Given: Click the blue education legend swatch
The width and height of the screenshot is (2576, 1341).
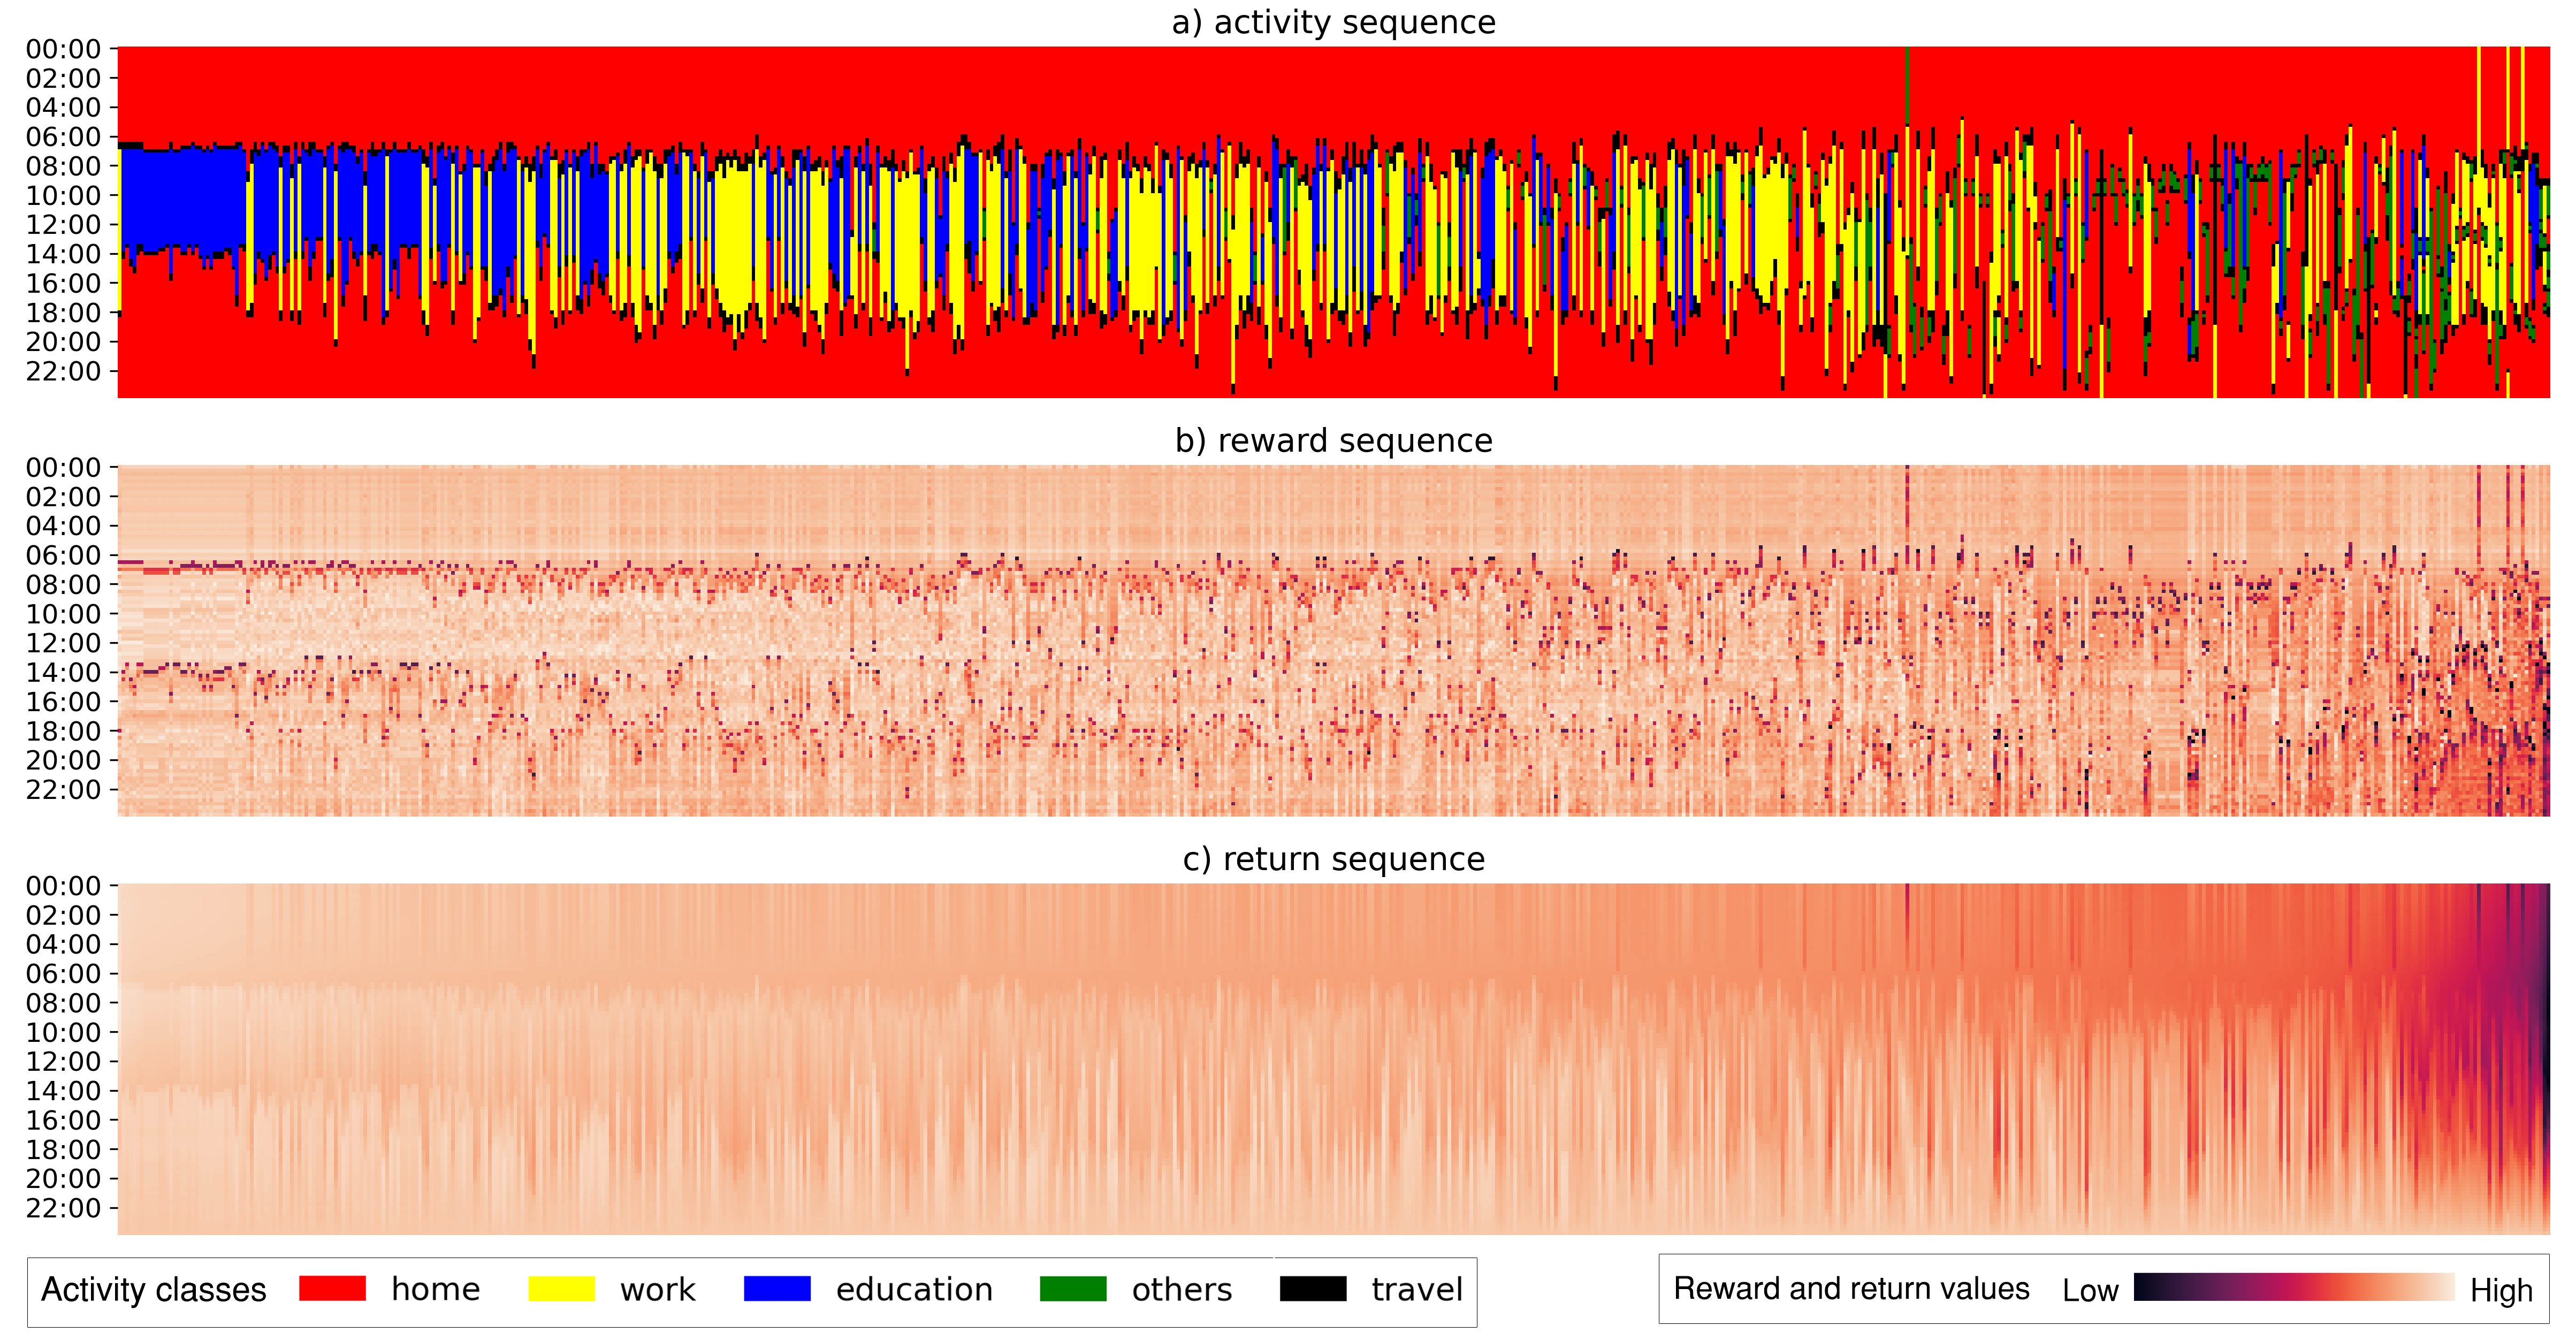Looking at the screenshot, I should point(777,1288).
